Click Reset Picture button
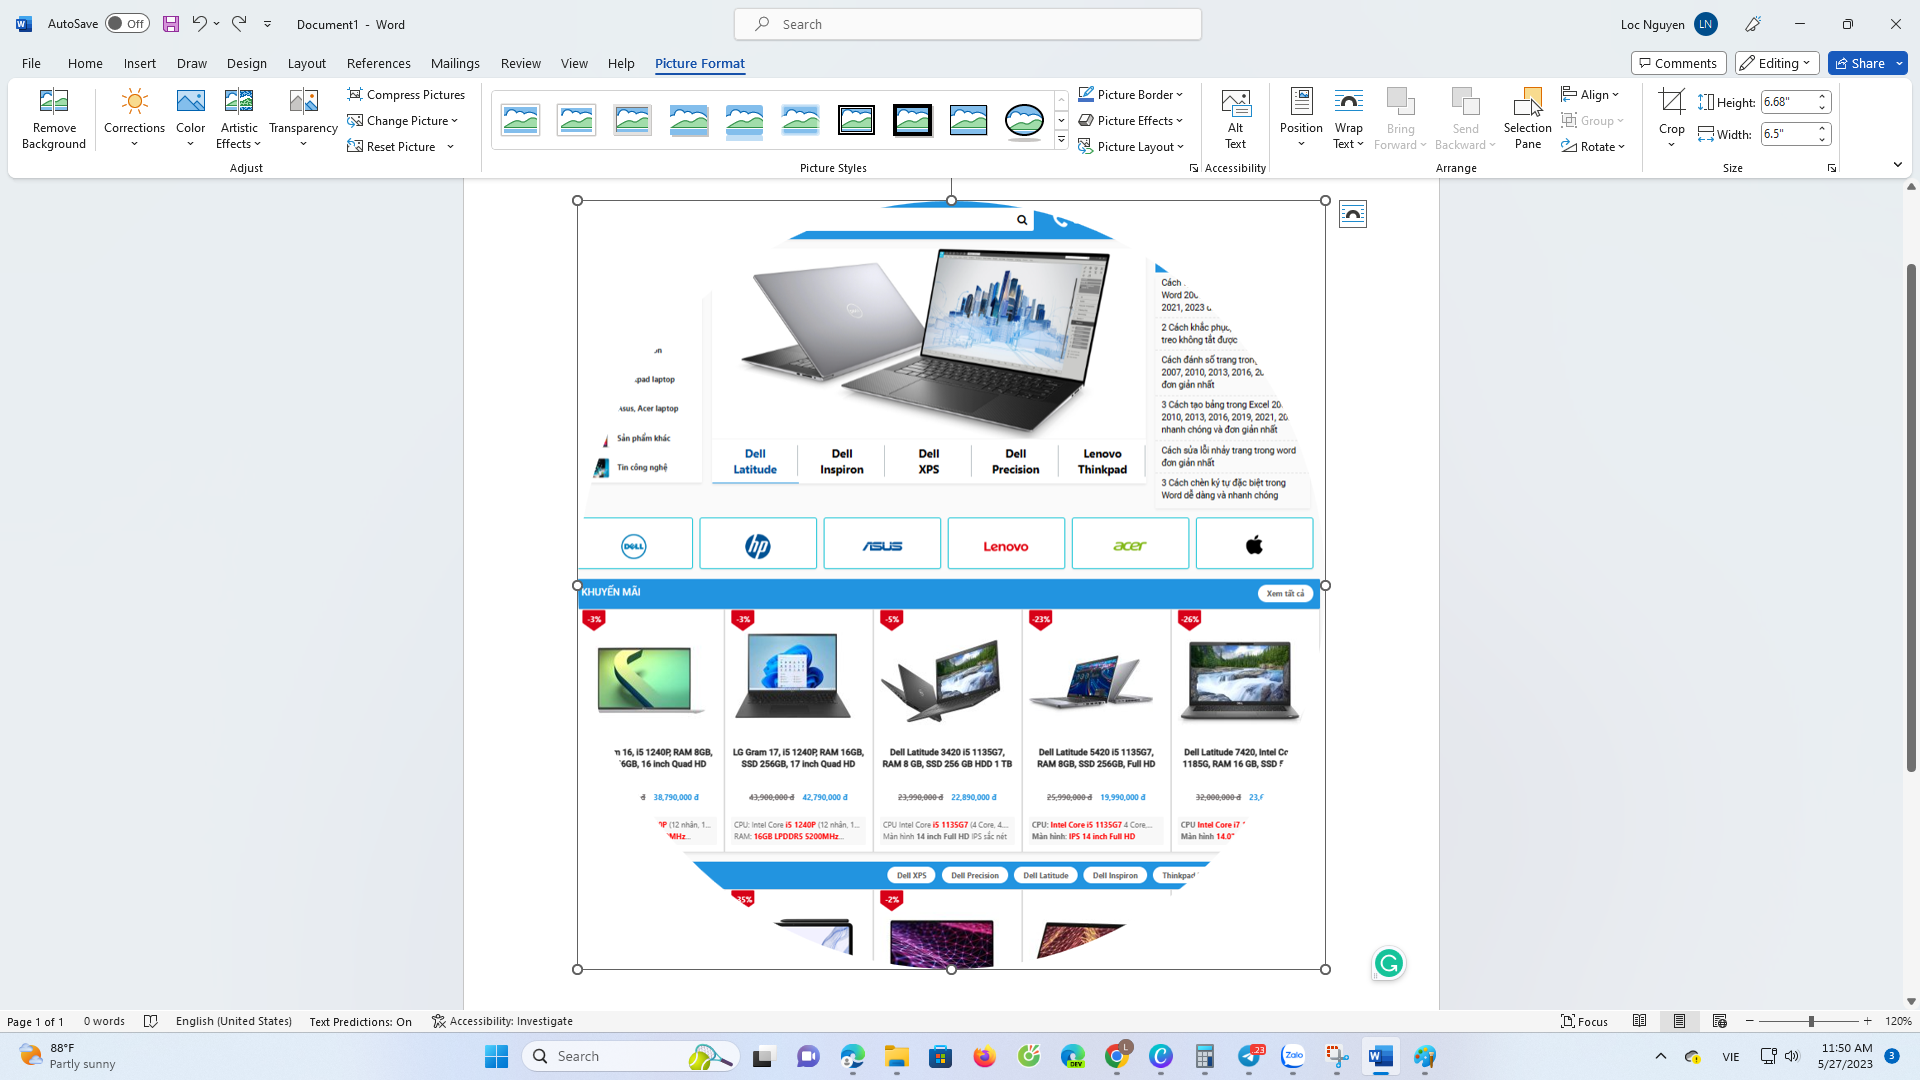1920x1080 pixels. point(392,146)
